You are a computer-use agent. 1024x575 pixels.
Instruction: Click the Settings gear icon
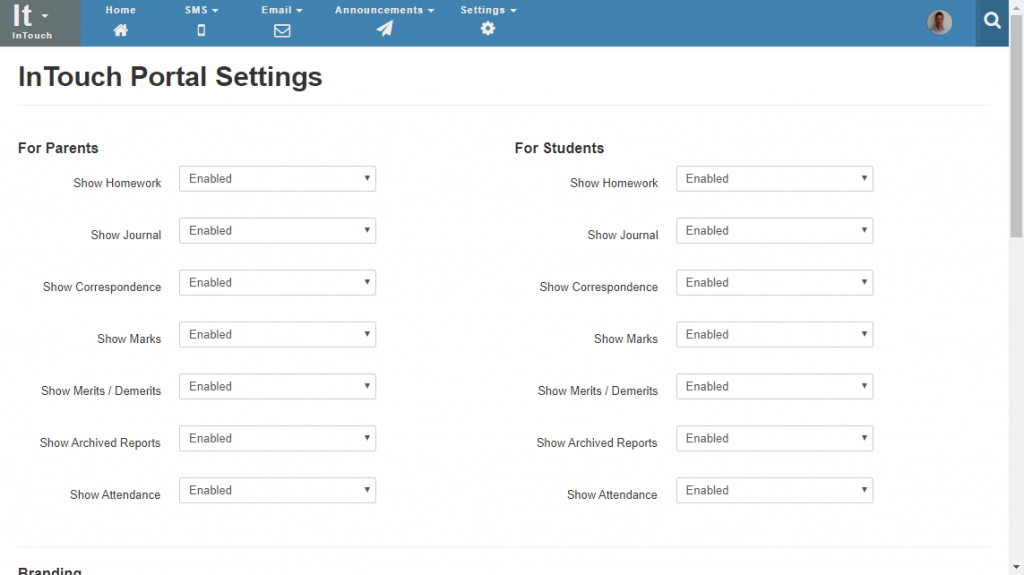488,29
